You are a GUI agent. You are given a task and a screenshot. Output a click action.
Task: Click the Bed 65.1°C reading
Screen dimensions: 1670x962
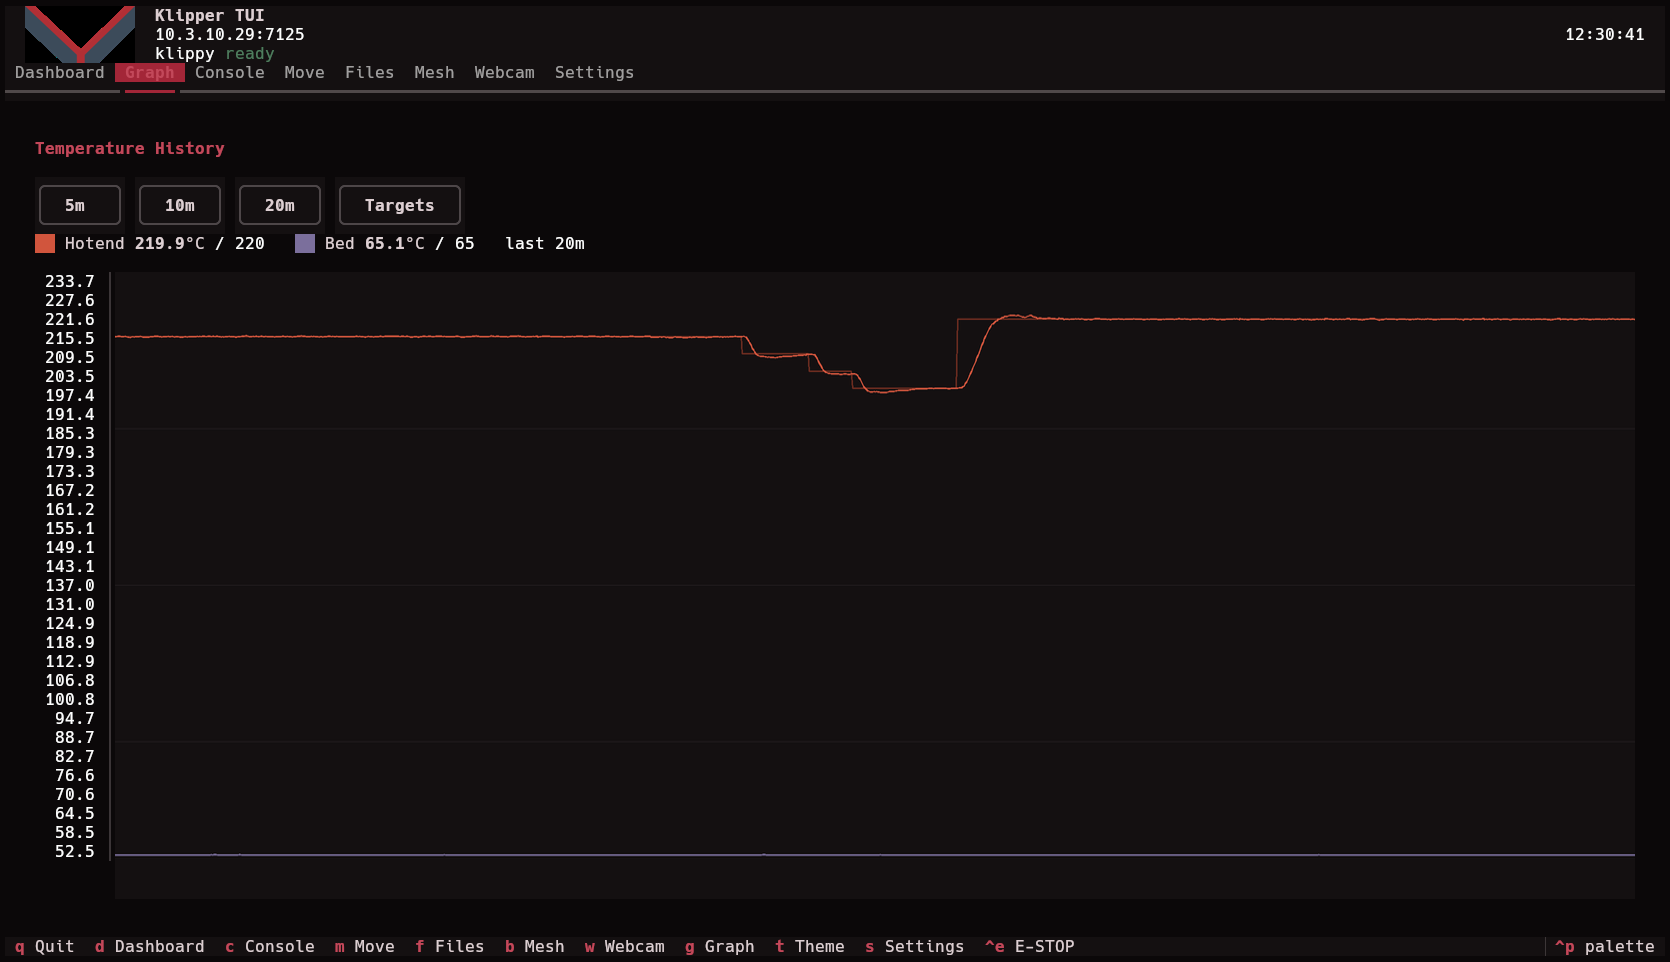click(400, 244)
